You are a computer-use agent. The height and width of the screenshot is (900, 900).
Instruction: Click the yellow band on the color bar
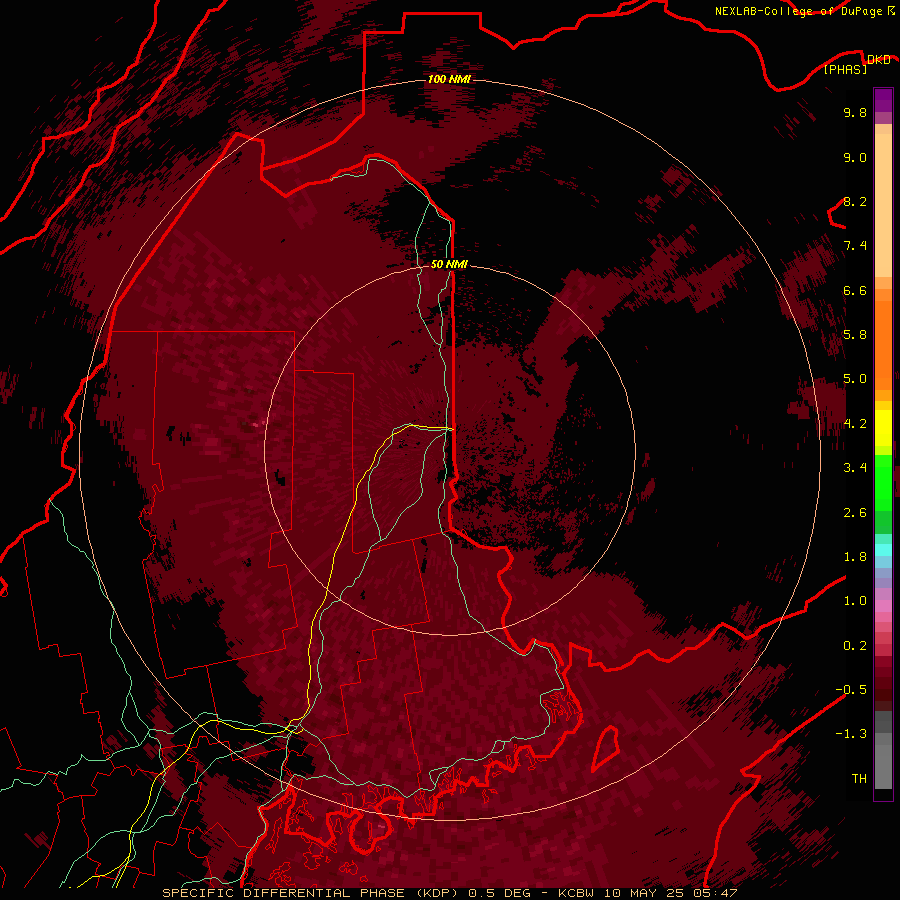point(883,428)
